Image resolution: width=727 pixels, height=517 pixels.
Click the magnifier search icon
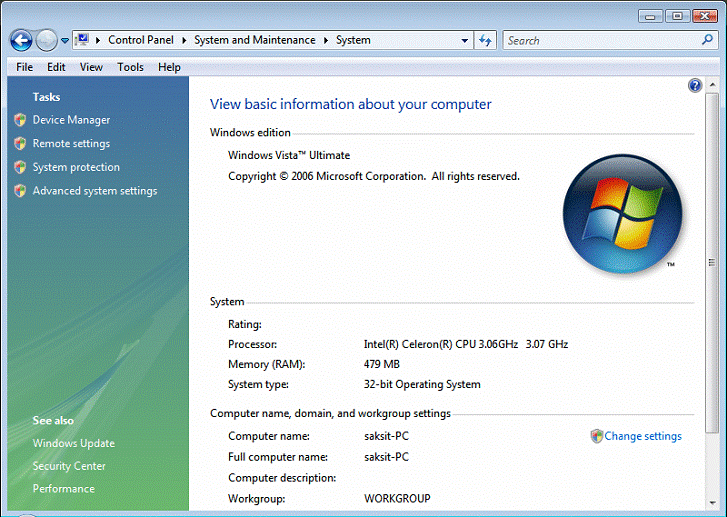(708, 40)
